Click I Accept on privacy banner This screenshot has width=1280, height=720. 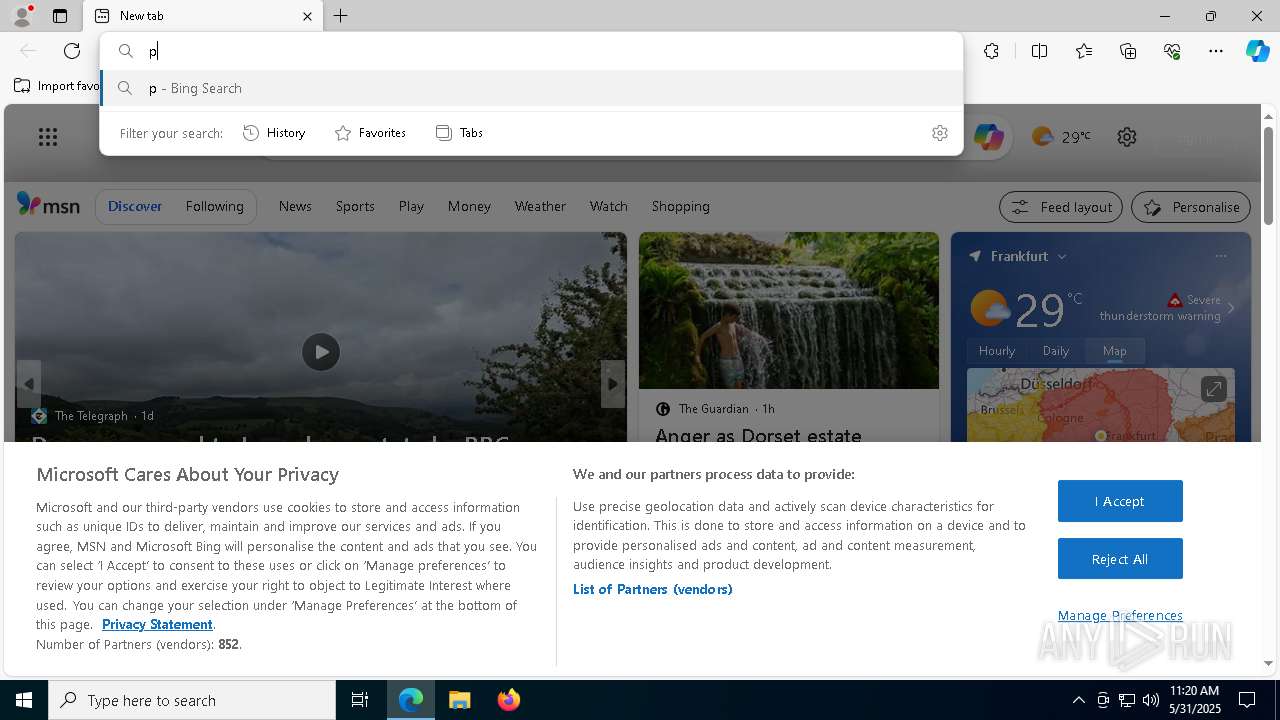click(x=1120, y=501)
